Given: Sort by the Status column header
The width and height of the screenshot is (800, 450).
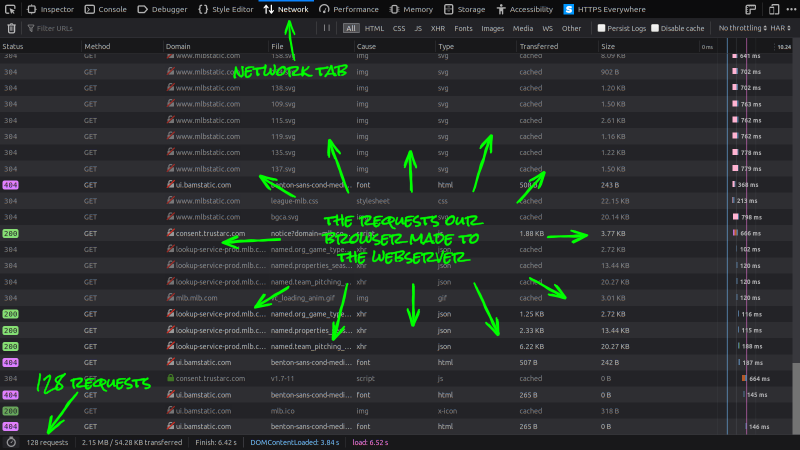Looking at the screenshot, I should pyautogui.click(x=41, y=46).
